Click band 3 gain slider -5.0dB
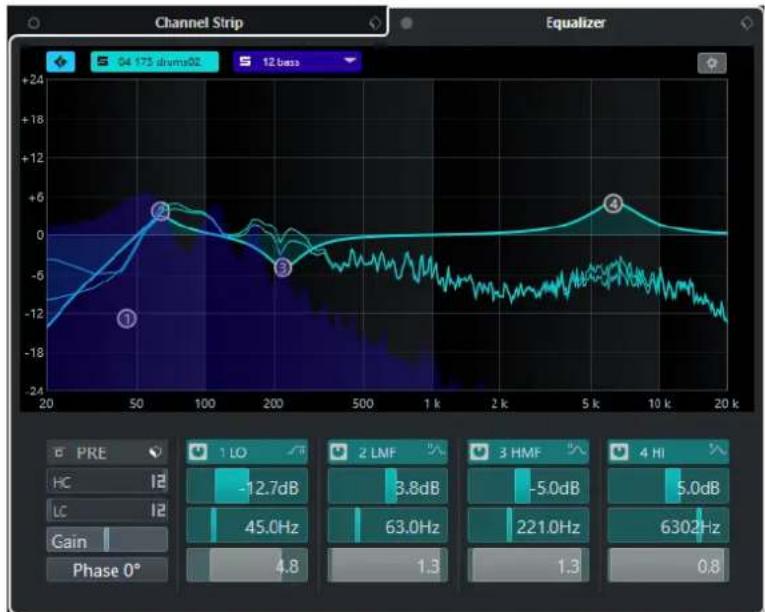The image size is (765, 612). coord(528,487)
